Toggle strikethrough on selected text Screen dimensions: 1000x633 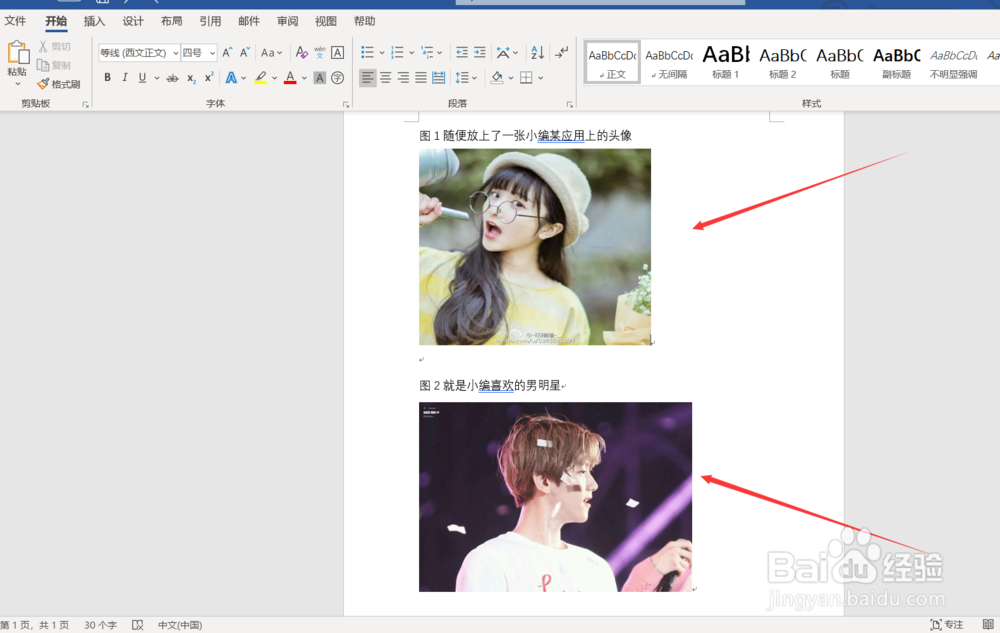[x=172, y=77]
